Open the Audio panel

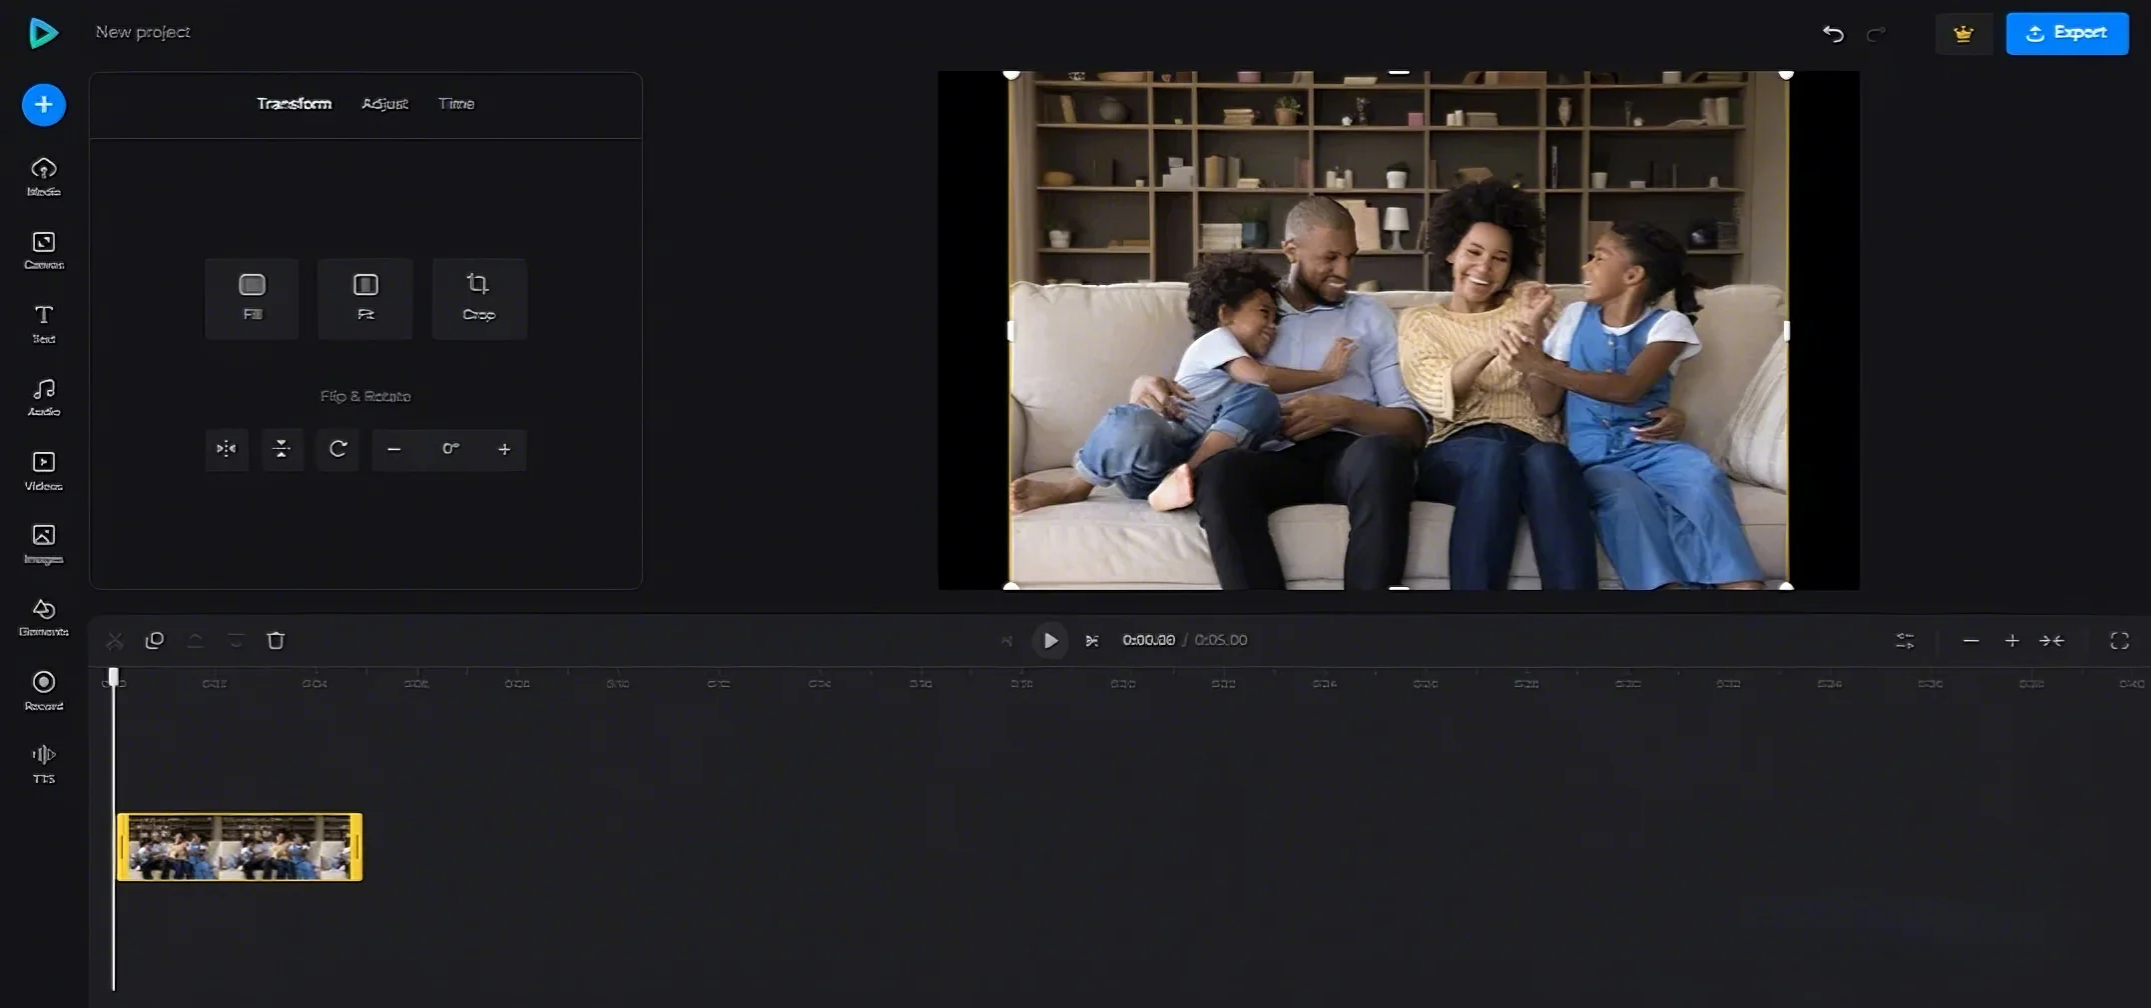pos(43,396)
